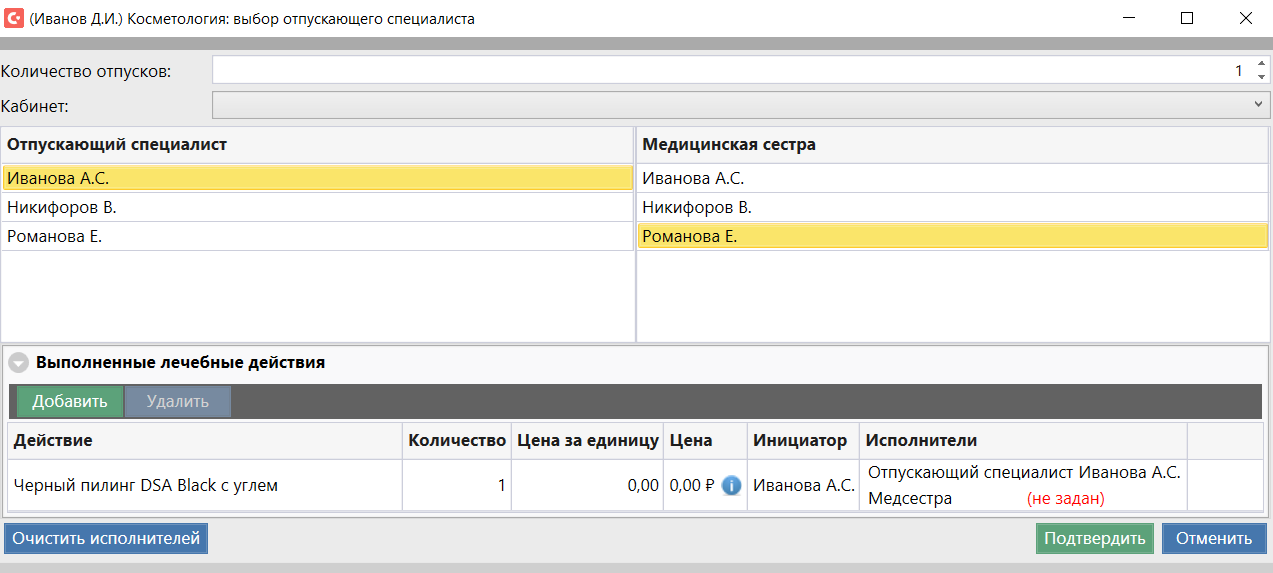Confirm with the Подтвердить button
Viewport: 1273px width, 573px height.
tap(1094, 539)
